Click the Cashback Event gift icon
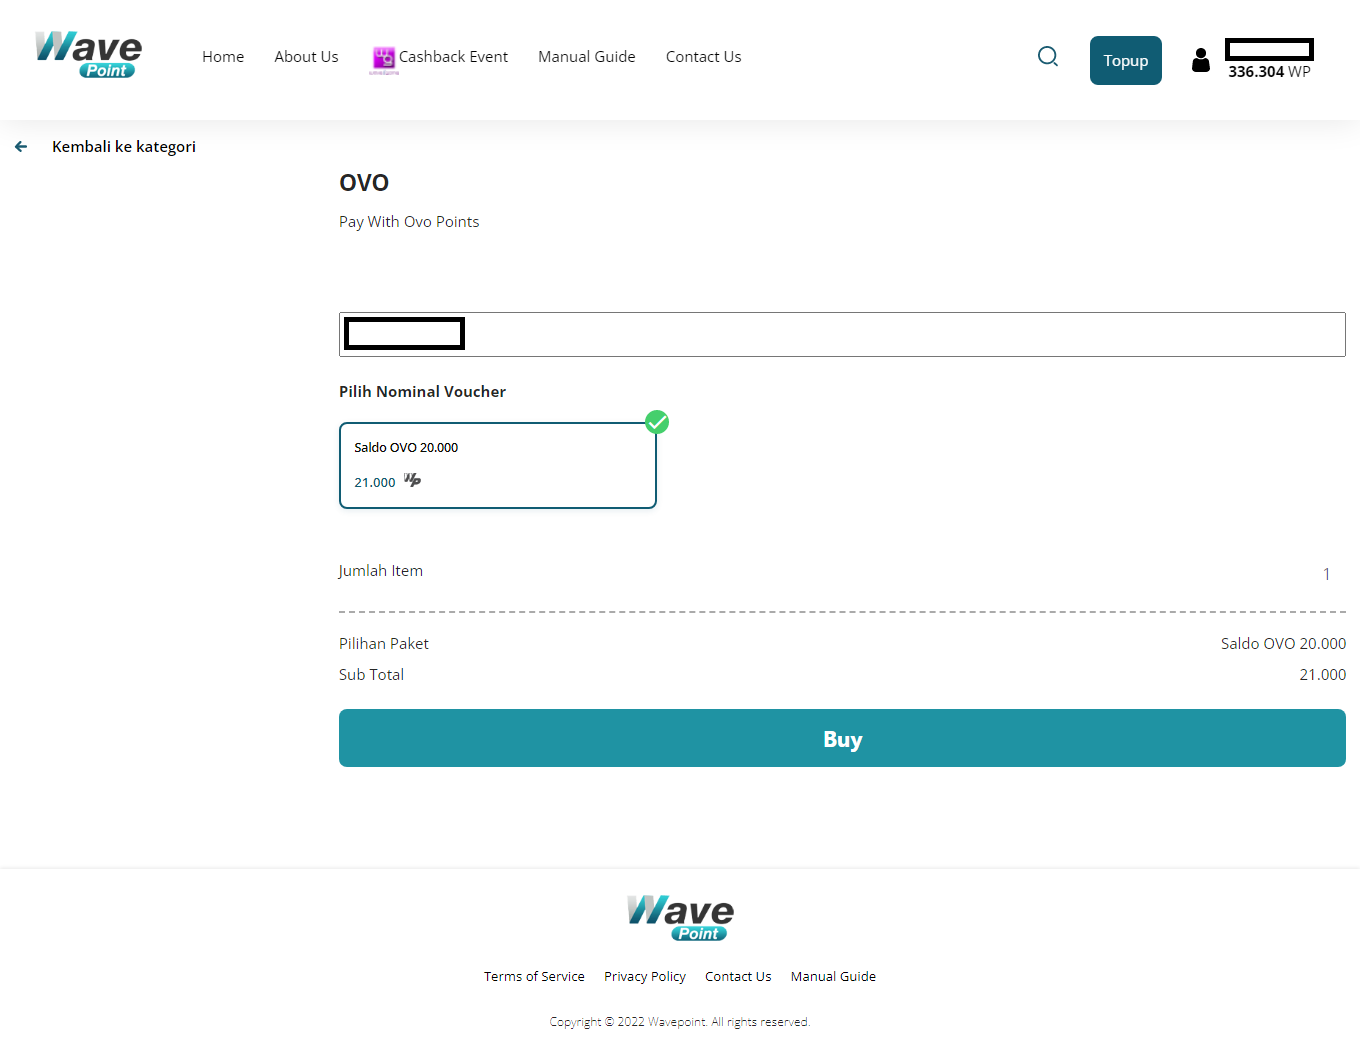1360x1057 pixels. tap(384, 58)
